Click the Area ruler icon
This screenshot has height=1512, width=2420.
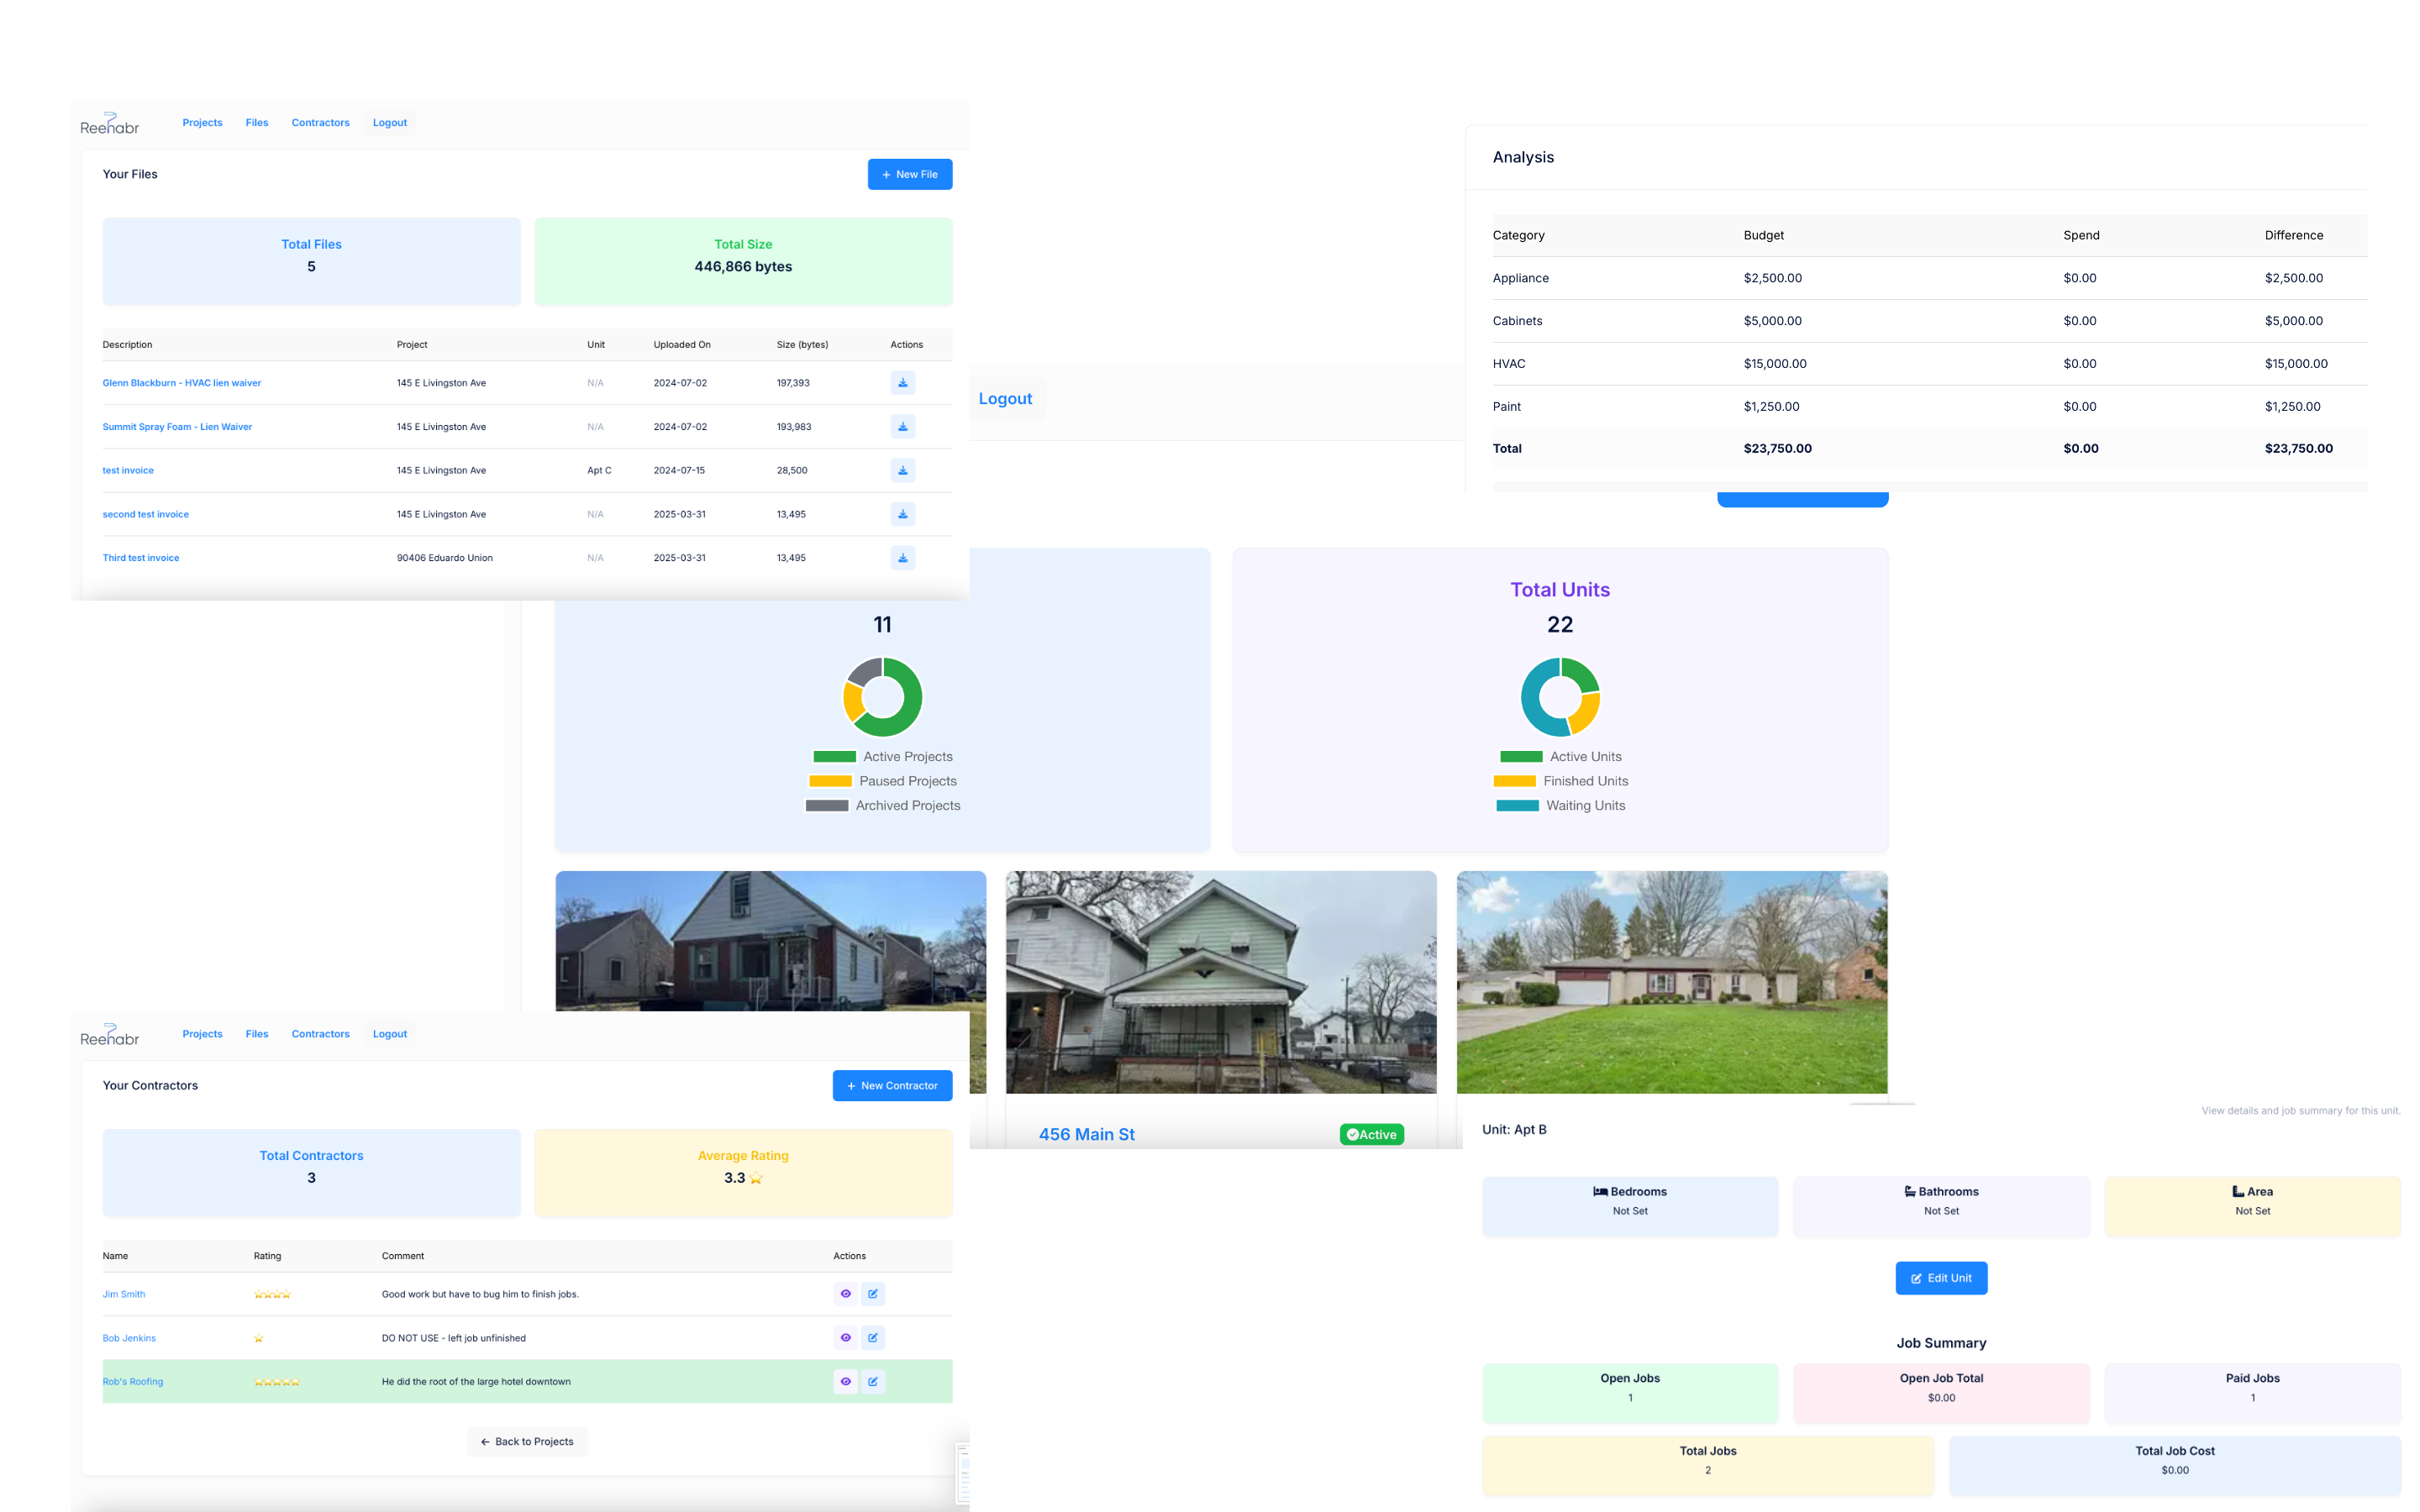coord(2238,1192)
